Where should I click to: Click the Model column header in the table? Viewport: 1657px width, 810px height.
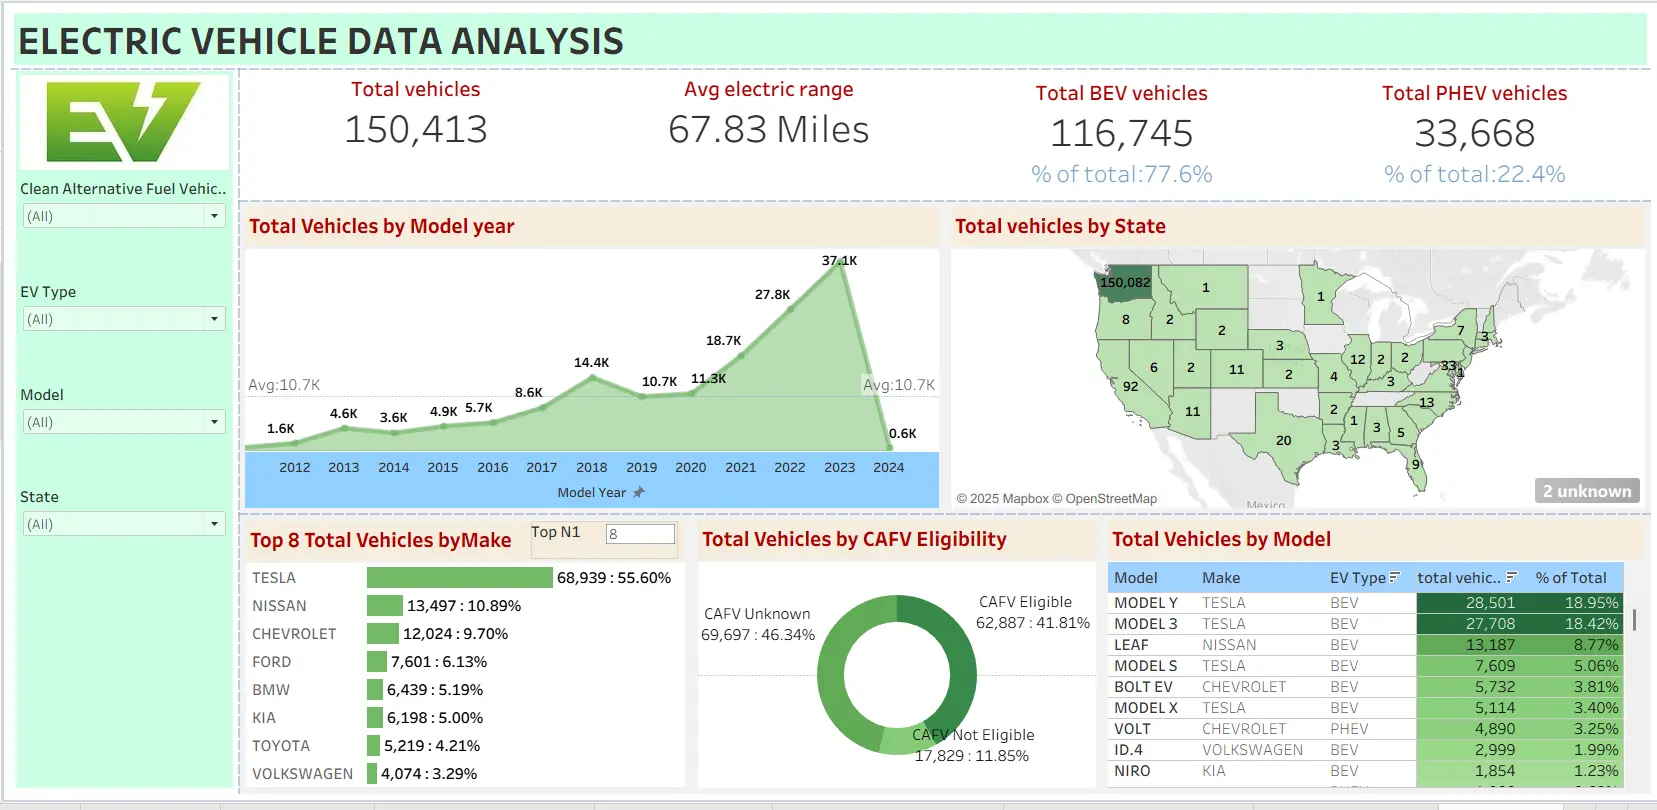pyautogui.click(x=1136, y=578)
